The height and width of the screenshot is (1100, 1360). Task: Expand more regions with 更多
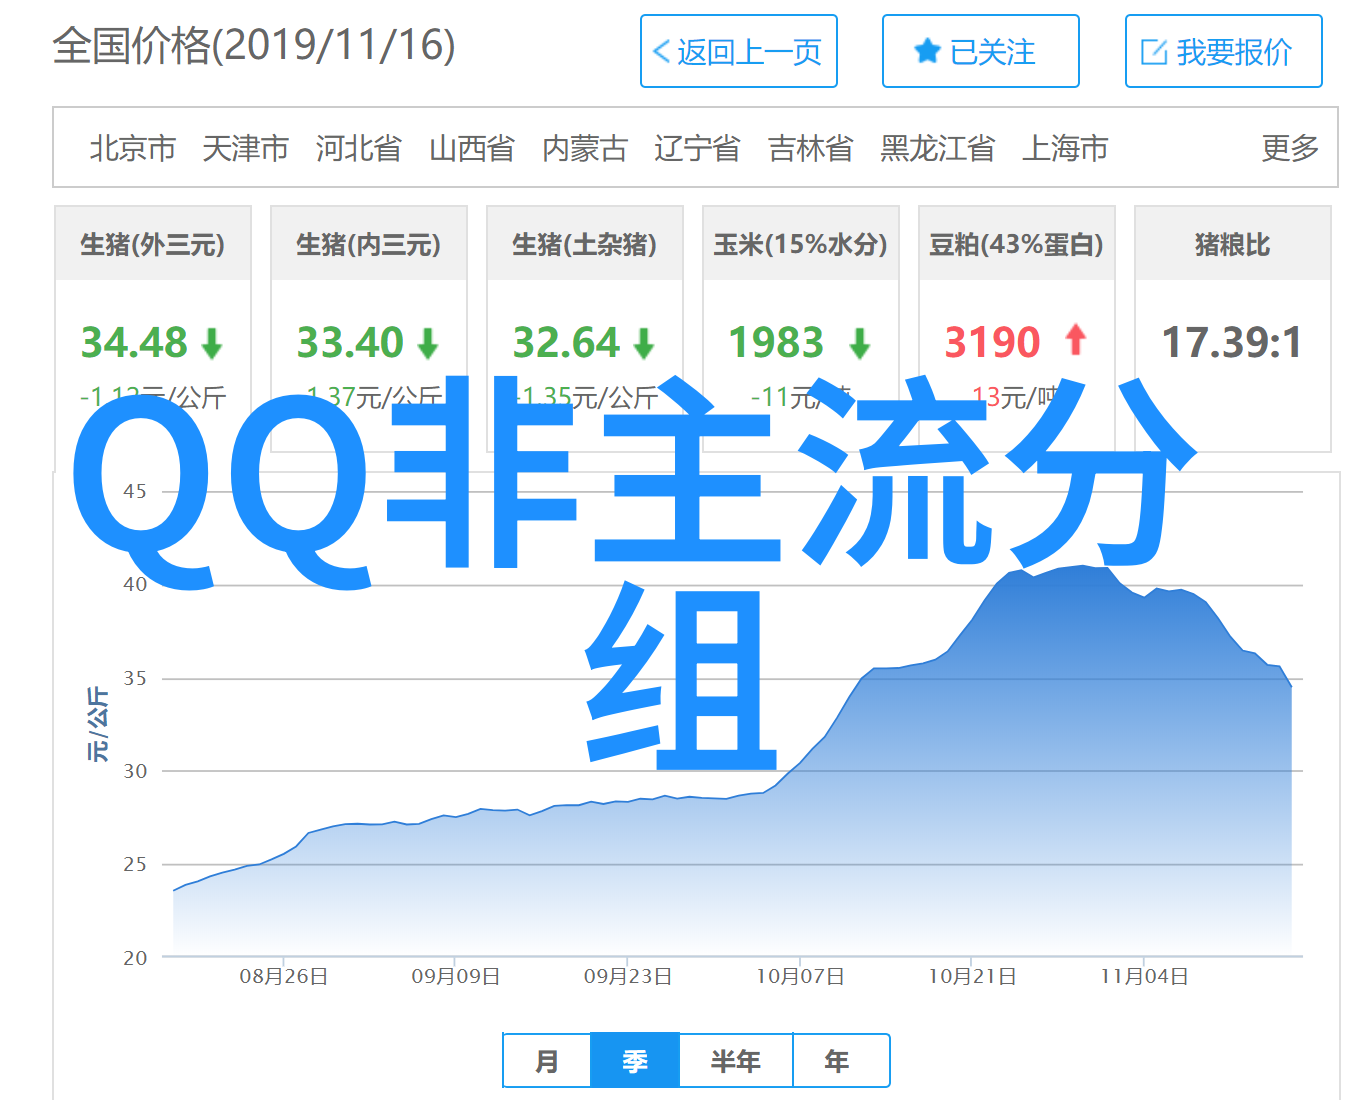tap(1290, 148)
